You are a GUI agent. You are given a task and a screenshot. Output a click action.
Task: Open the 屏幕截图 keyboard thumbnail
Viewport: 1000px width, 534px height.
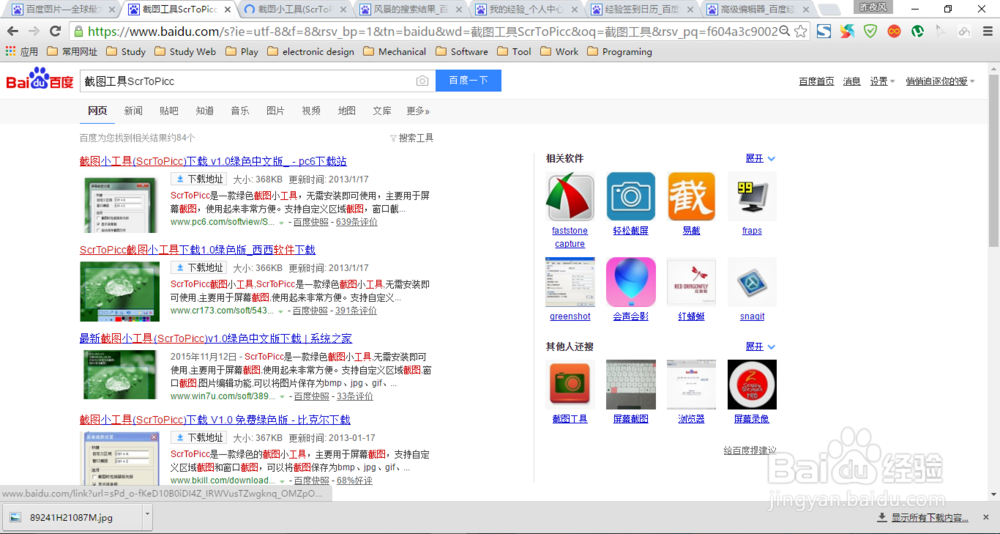point(630,385)
